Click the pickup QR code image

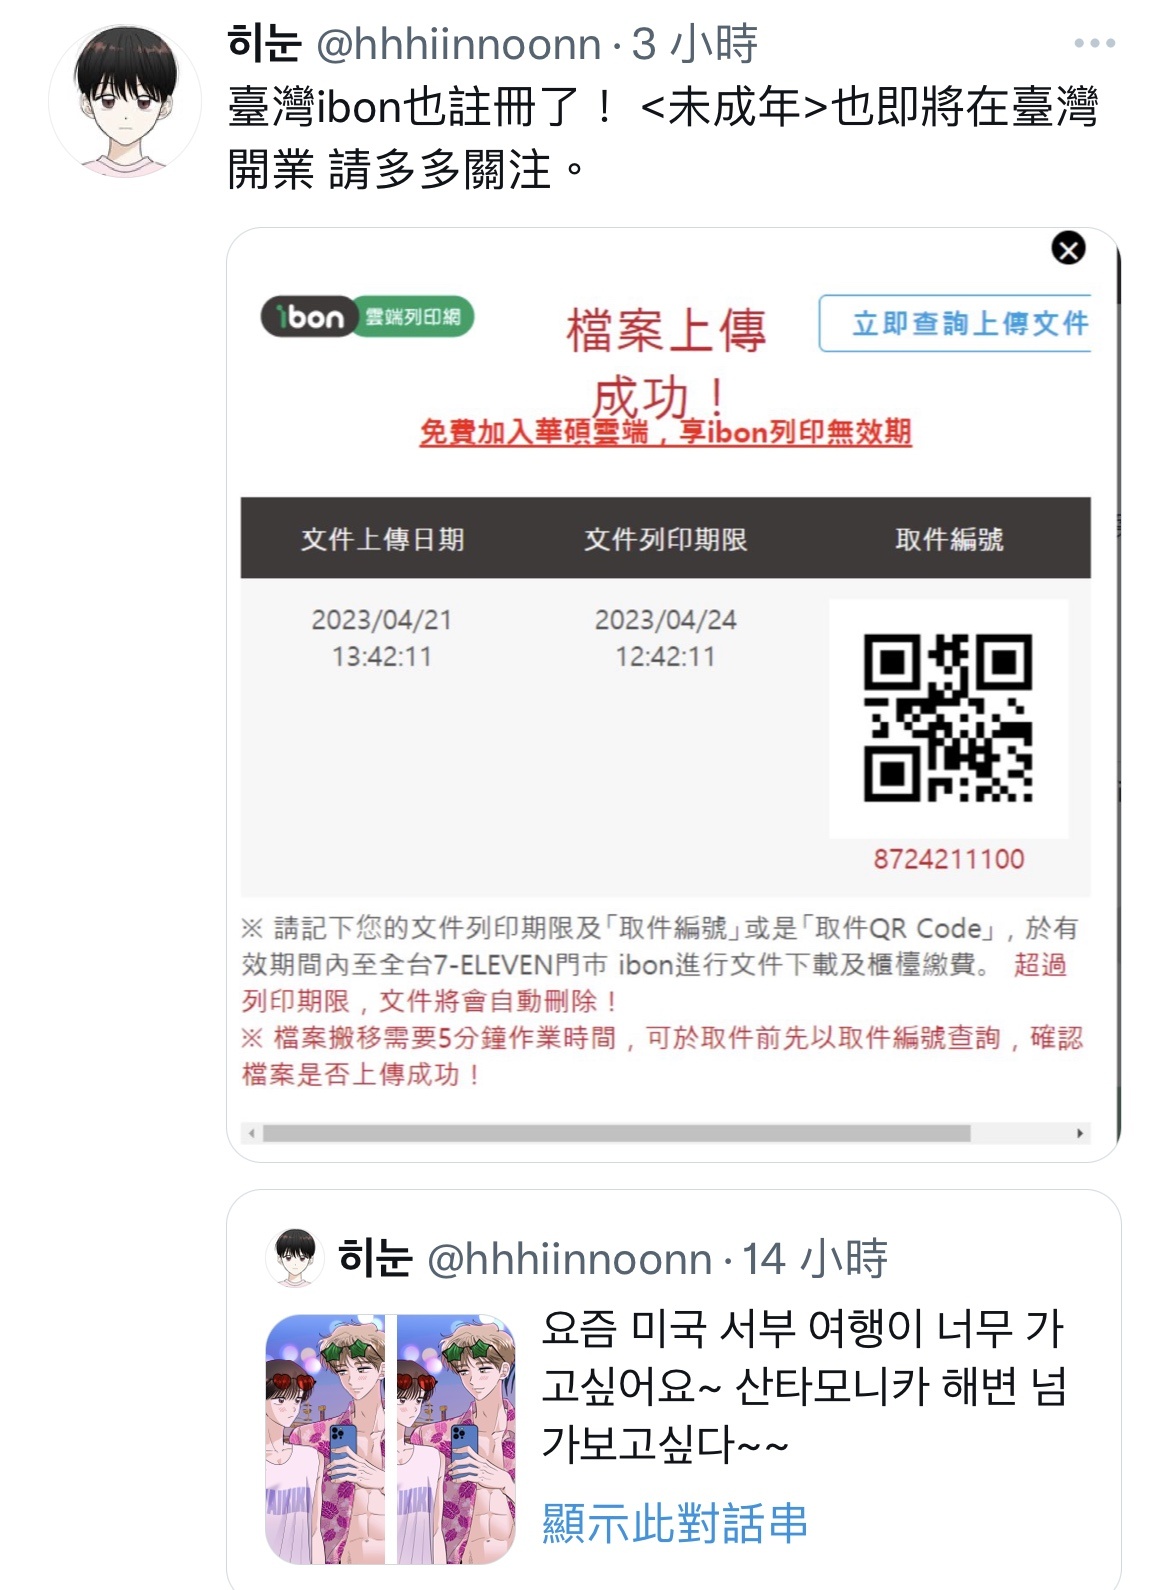pyautogui.click(x=948, y=718)
